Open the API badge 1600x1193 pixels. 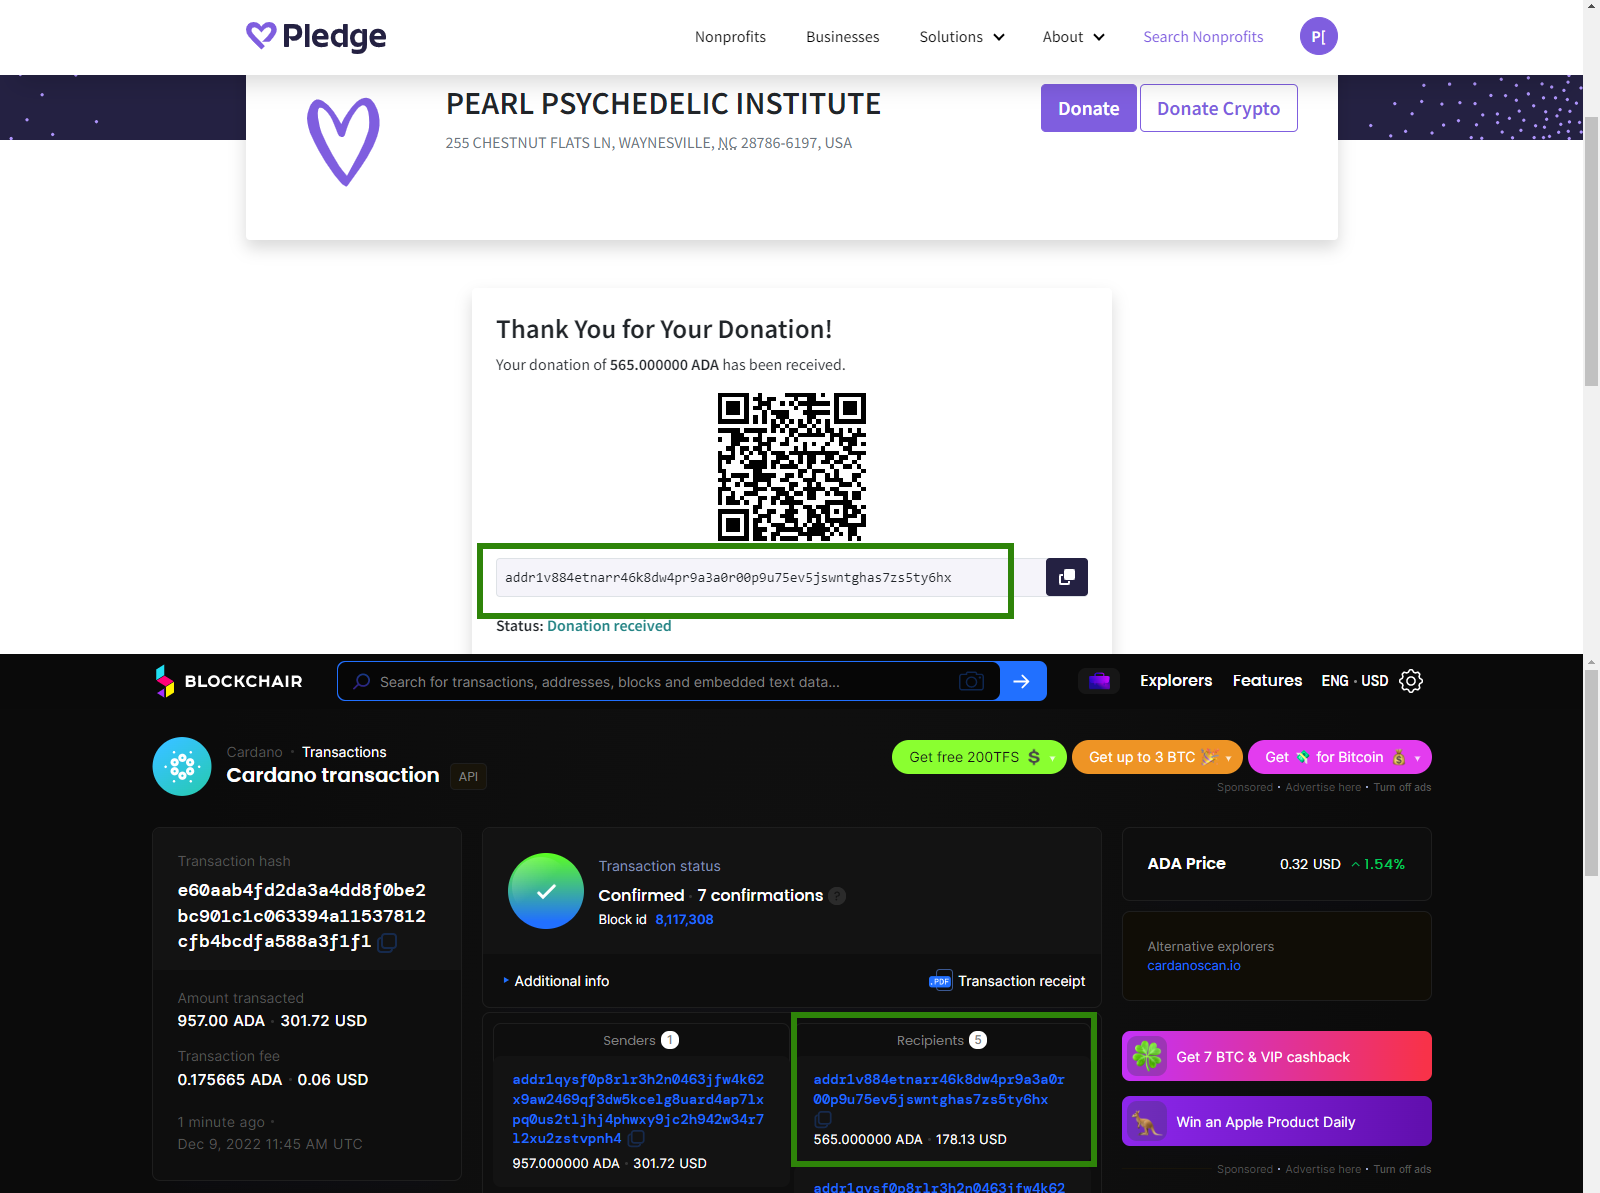[x=468, y=776]
